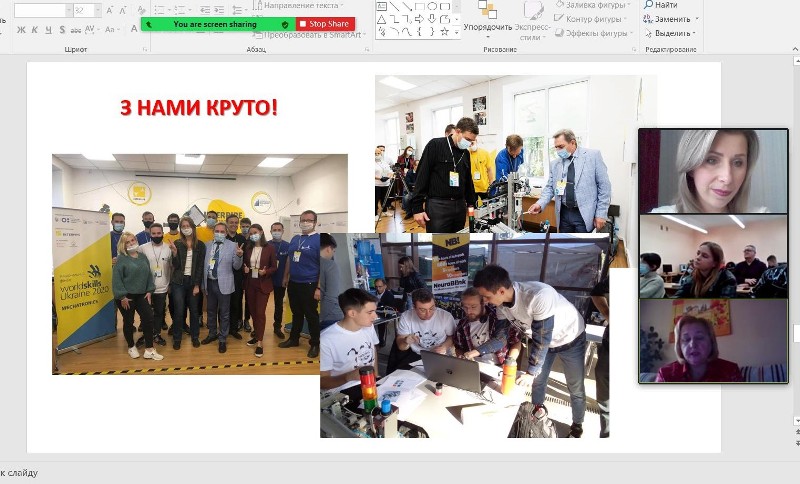Click the screen sharing security shield icon
800x484 pixels.
click(x=285, y=24)
